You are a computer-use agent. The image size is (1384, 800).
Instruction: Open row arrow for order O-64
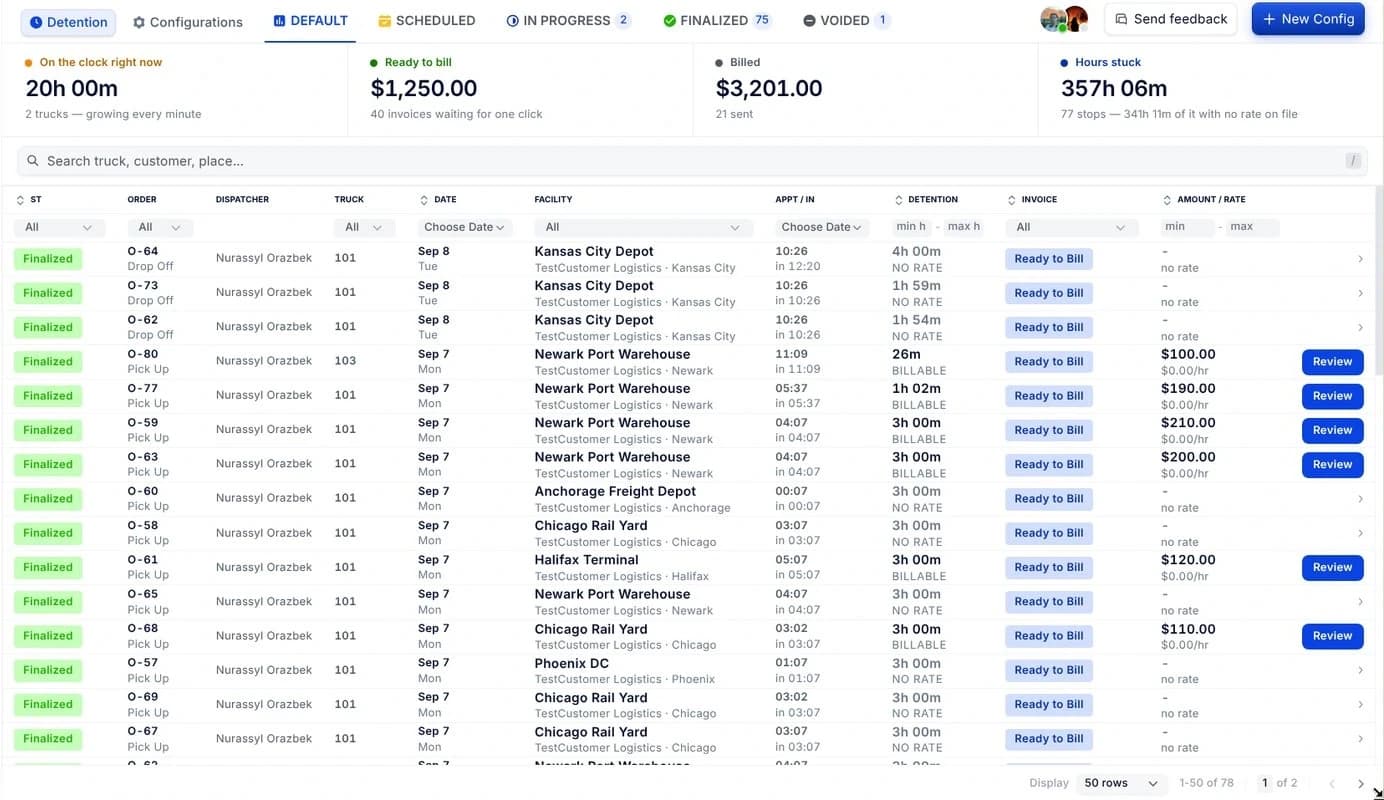pyautogui.click(x=1360, y=259)
